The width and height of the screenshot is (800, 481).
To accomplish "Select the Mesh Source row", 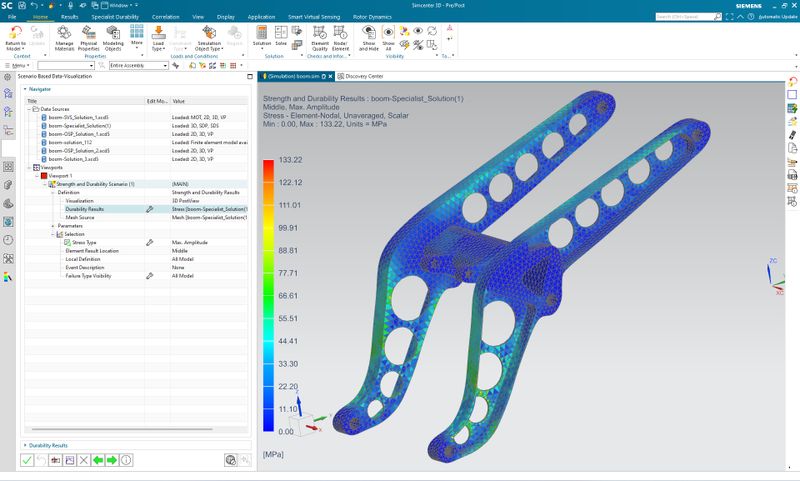I will click(x=136, y=218).
